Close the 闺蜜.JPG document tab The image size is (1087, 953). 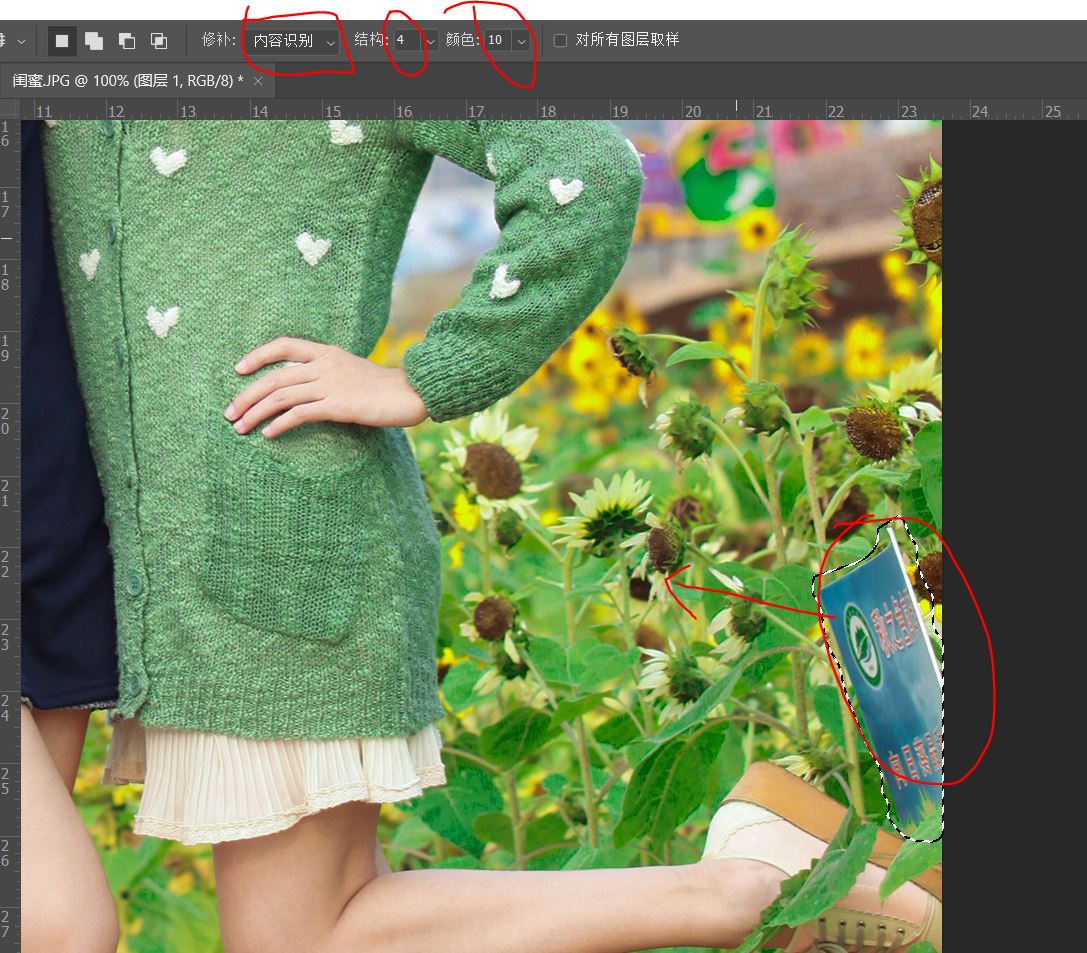pos(258,81)
